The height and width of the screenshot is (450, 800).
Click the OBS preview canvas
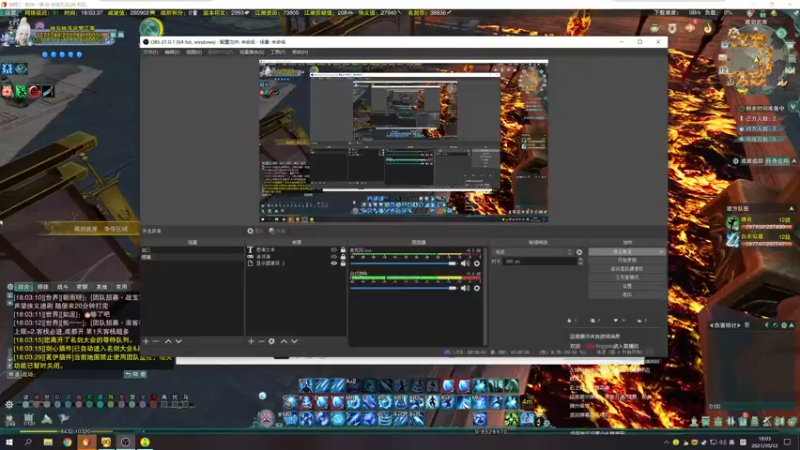pos(404,141)
